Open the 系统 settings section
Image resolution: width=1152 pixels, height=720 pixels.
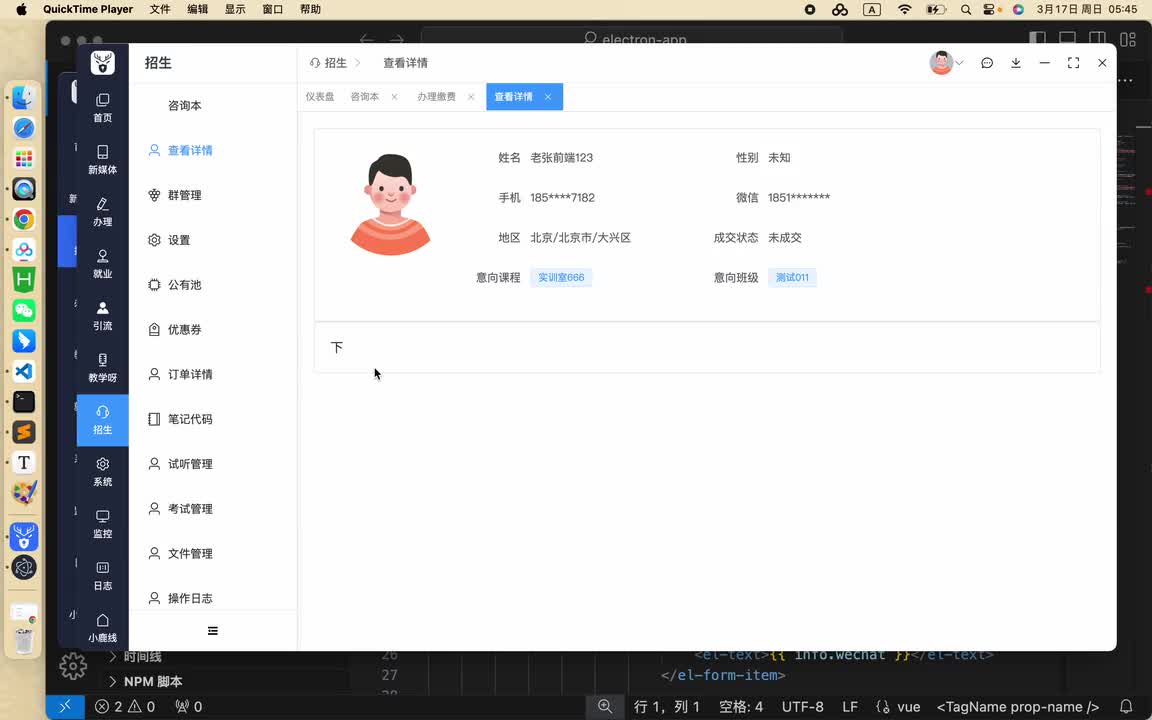[x=102, y=472]
